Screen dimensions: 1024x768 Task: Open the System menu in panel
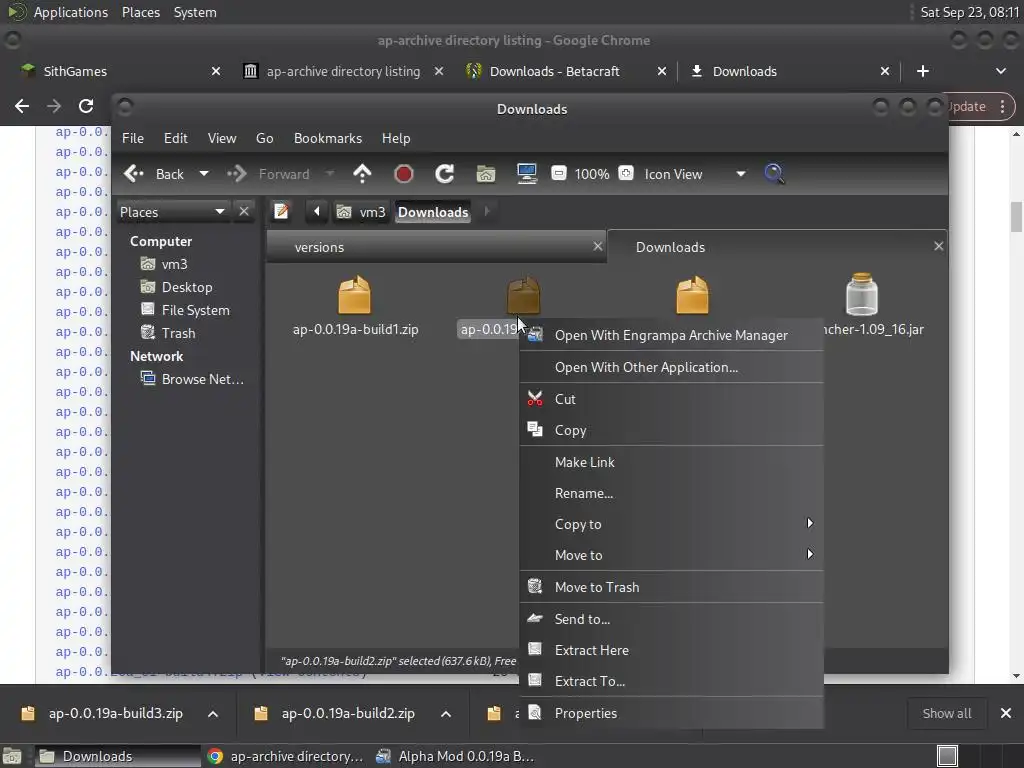click(x=195, y=12)
